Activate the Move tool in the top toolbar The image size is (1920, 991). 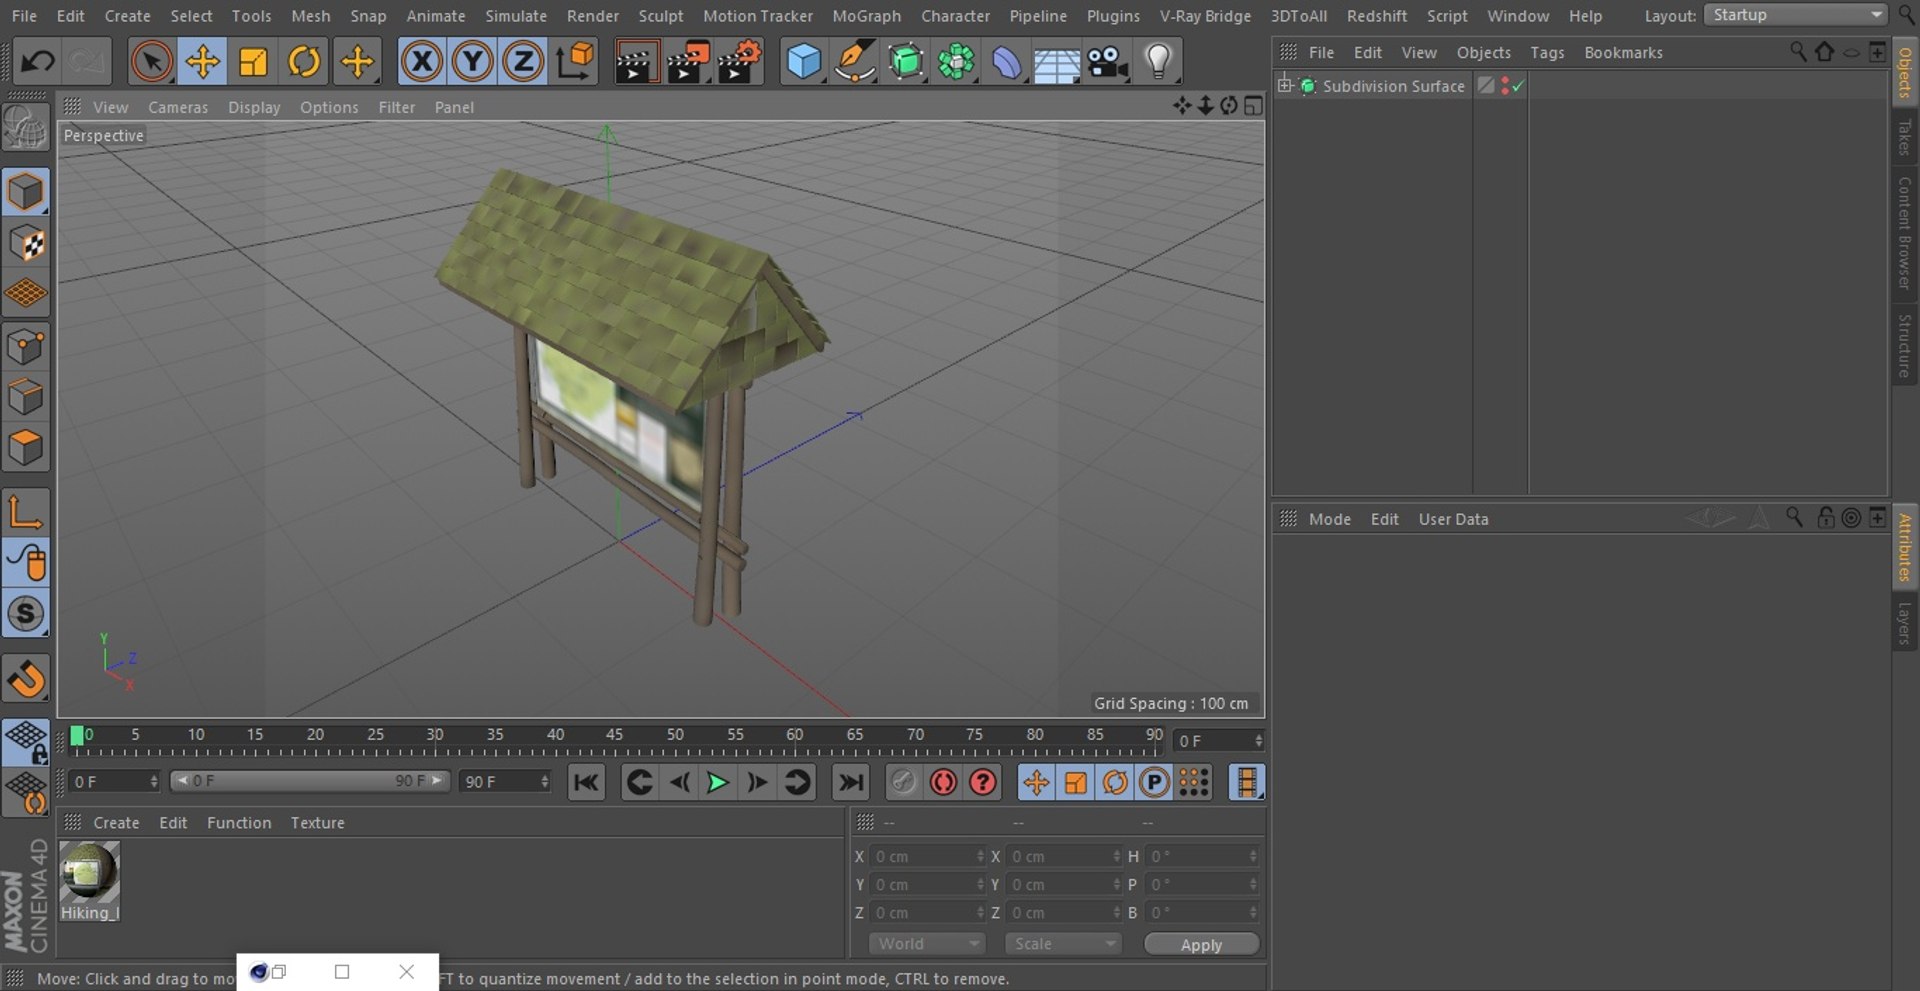coord(202,62)
